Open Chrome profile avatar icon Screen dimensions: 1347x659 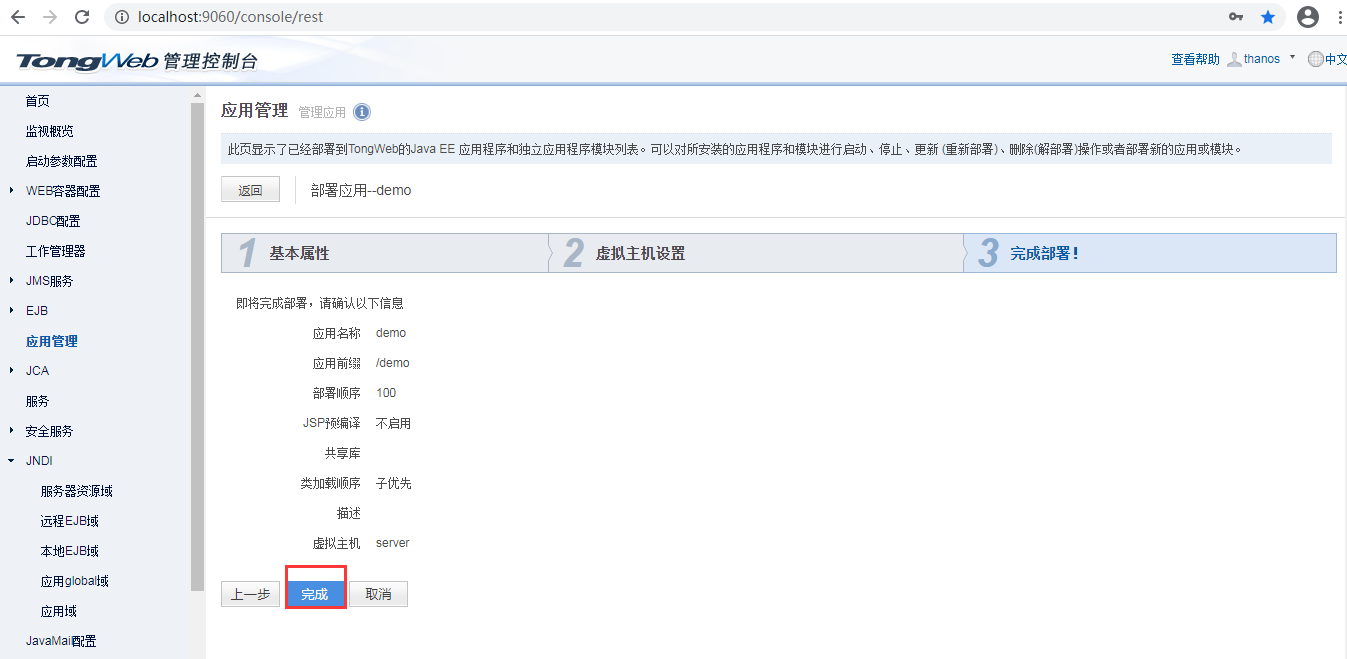pos(1307,17)
